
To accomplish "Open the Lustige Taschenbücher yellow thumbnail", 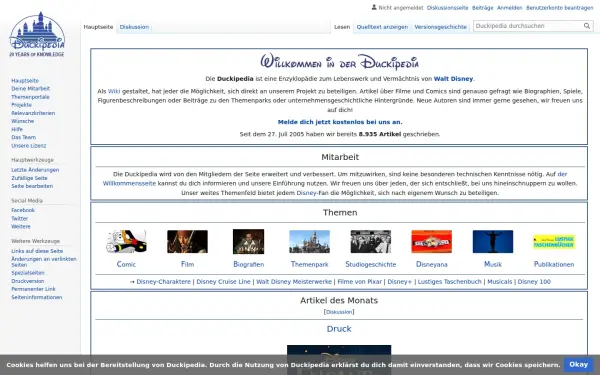I will coord(554,242).
